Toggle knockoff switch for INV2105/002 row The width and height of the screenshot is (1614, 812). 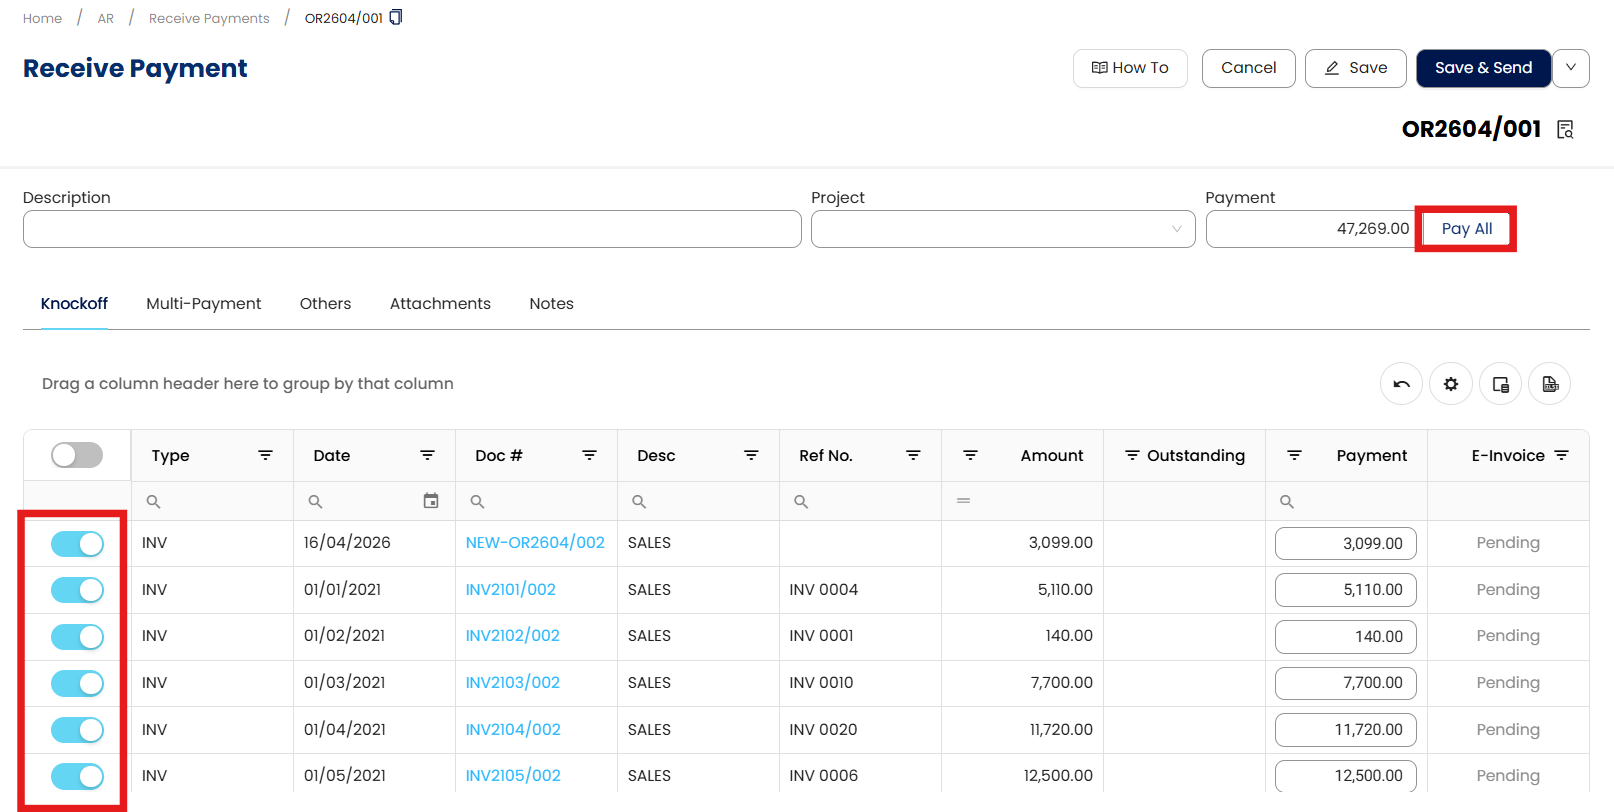tap(77, 776)
